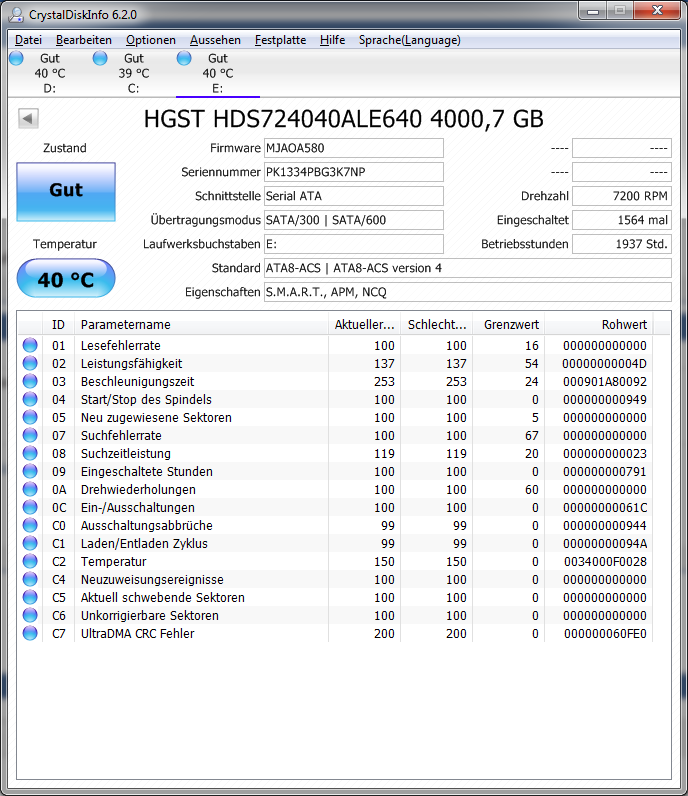Click the blue Gut health status button
The width and height of the screenshot is (688, 796).
[66, 192]
